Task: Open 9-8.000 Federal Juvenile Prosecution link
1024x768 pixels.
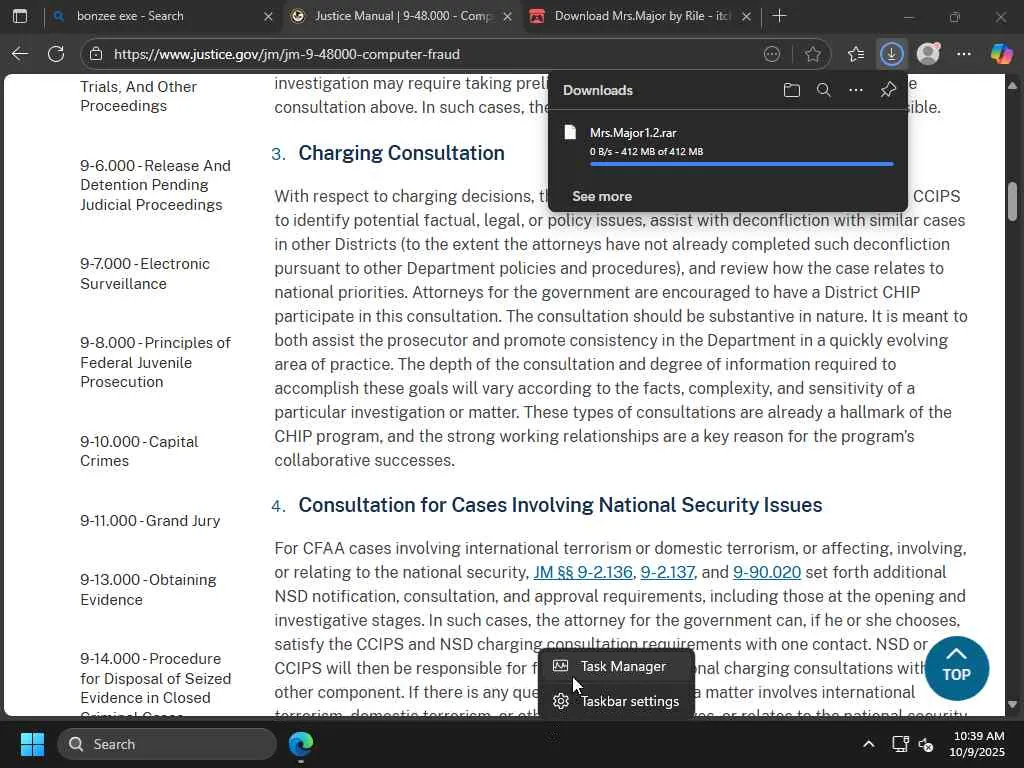Action: click(x=155, y=362)
